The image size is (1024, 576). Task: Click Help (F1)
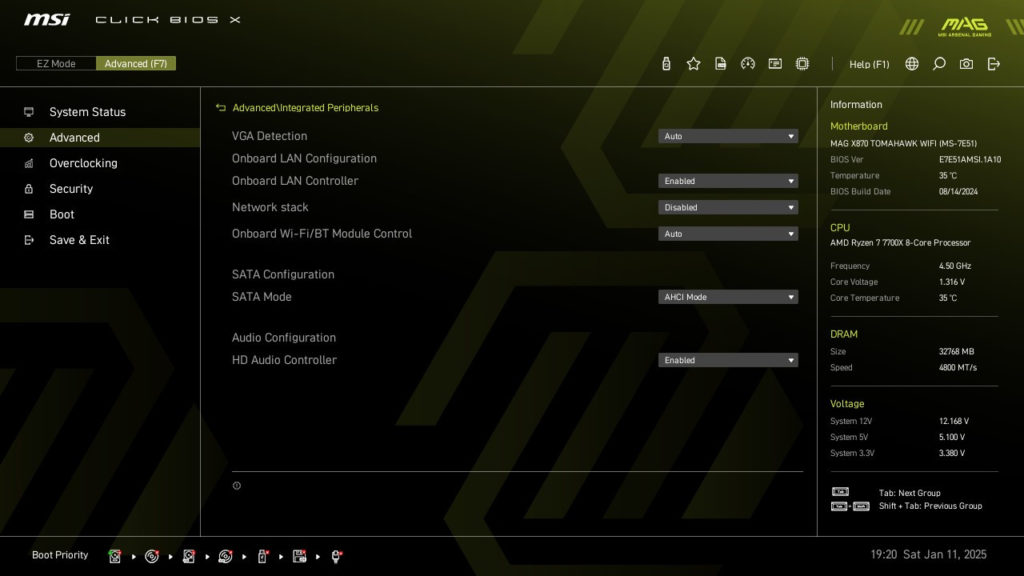(869, 64)
